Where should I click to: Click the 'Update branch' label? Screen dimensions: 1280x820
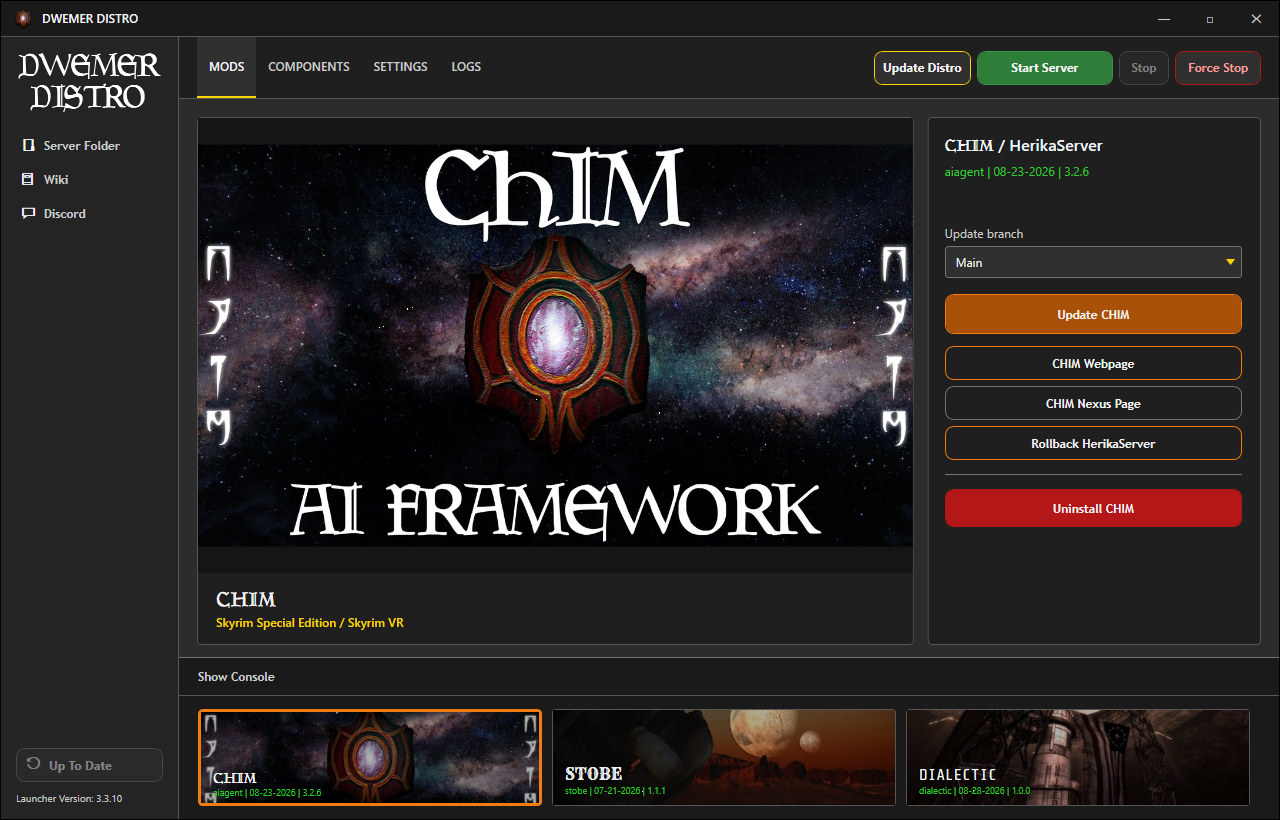pos(984,234)
